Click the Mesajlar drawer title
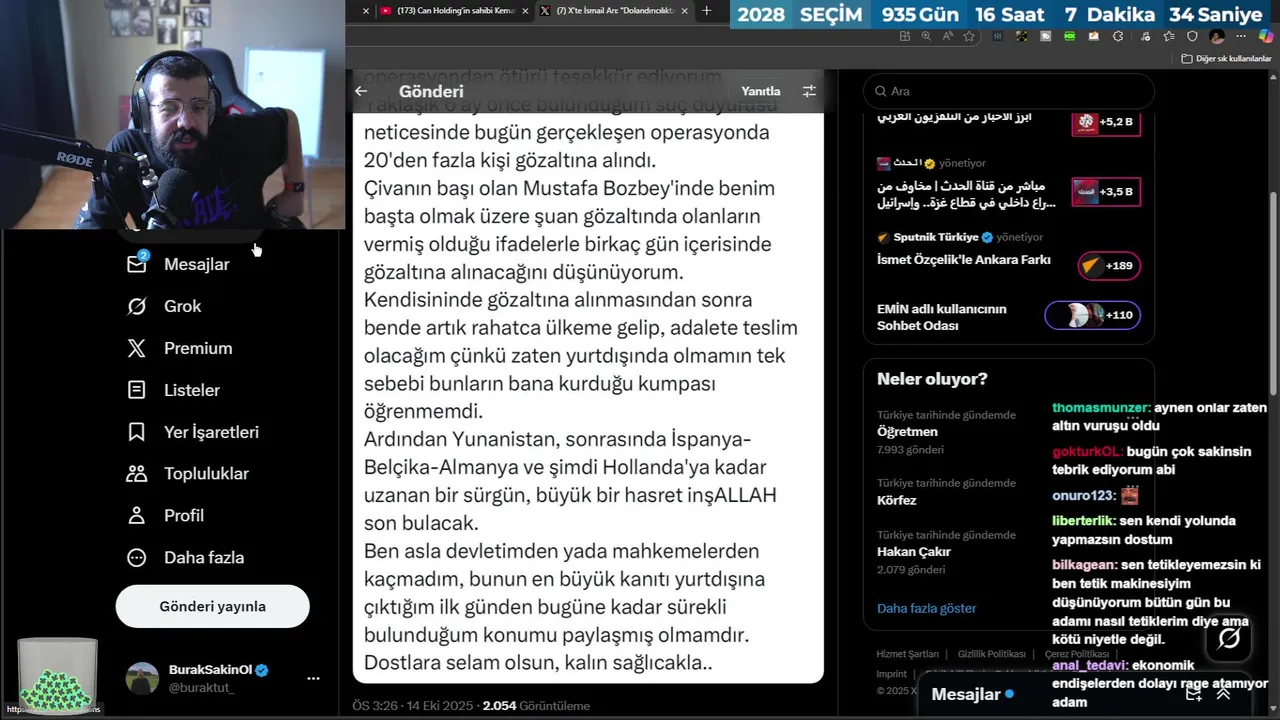The image size is (1280, 720). click(x=966, y=694)
